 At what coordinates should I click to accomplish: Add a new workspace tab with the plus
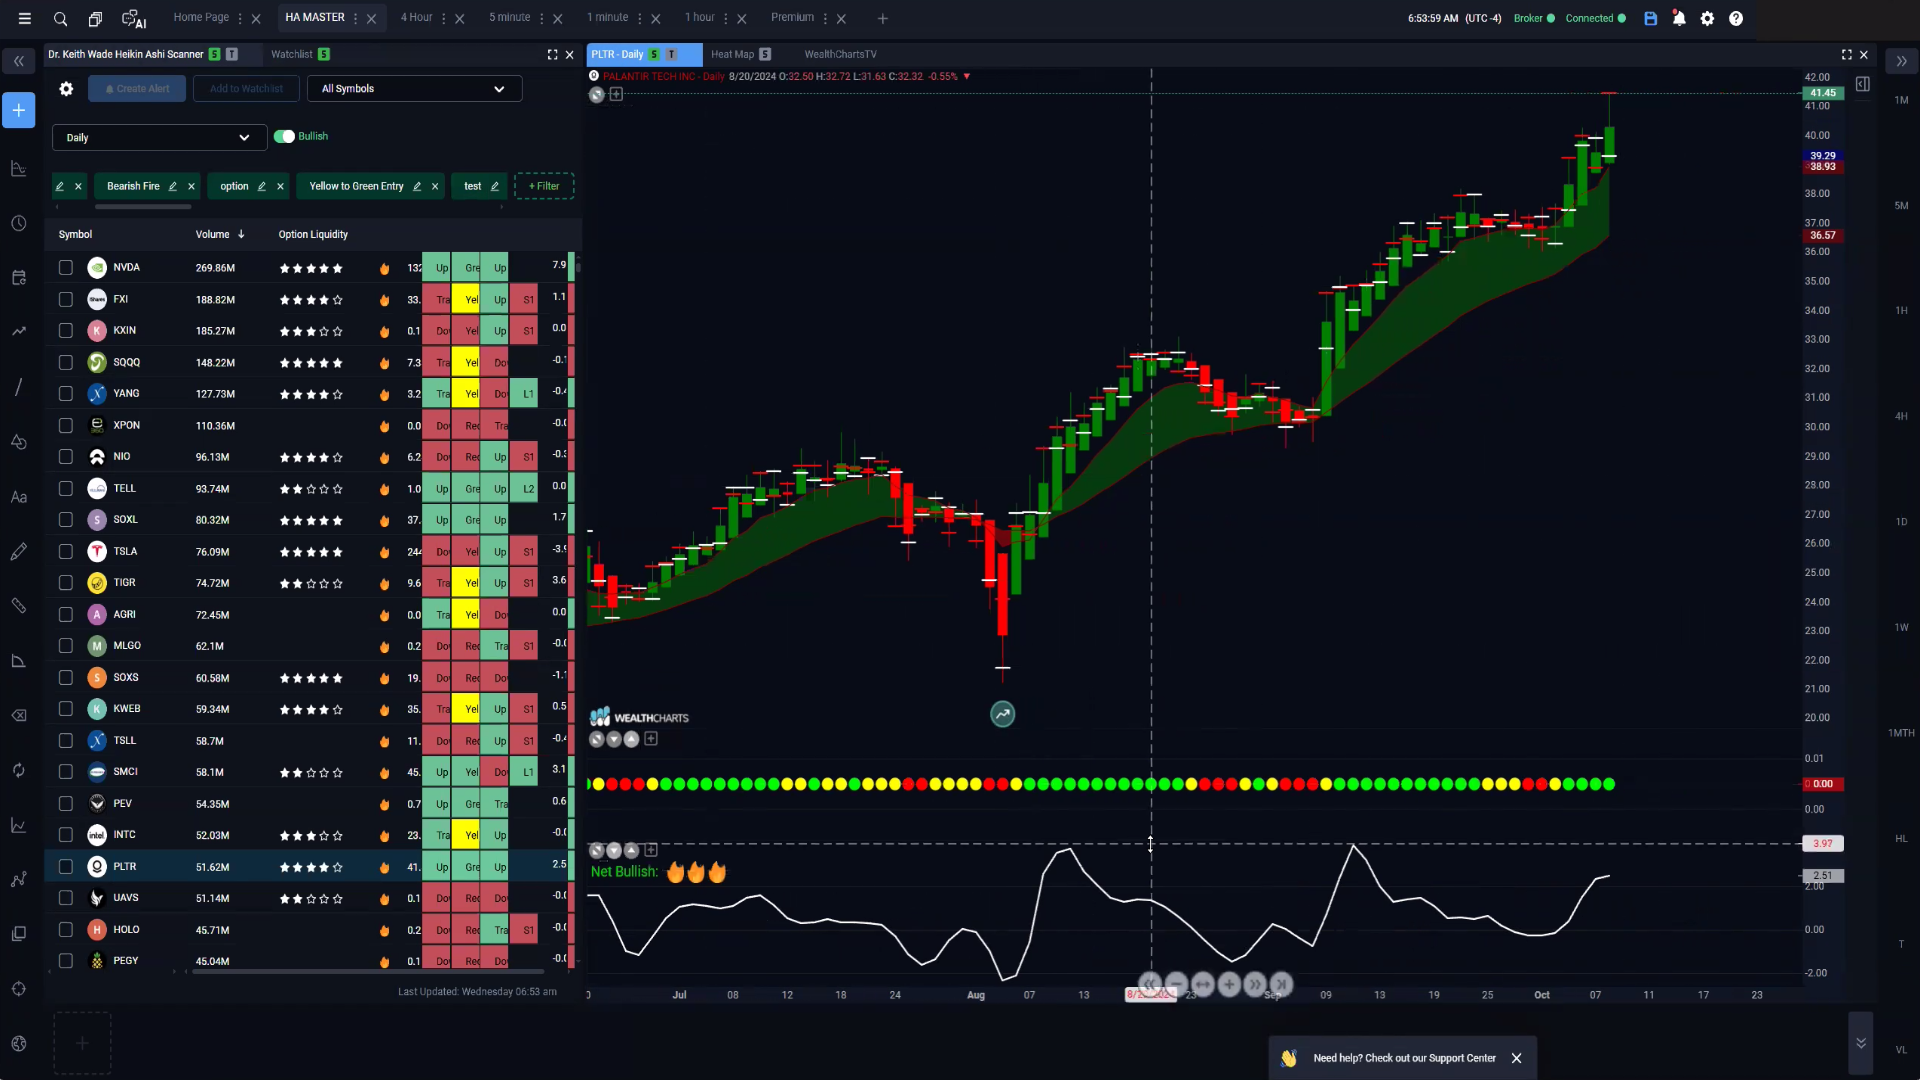[882, 18]
